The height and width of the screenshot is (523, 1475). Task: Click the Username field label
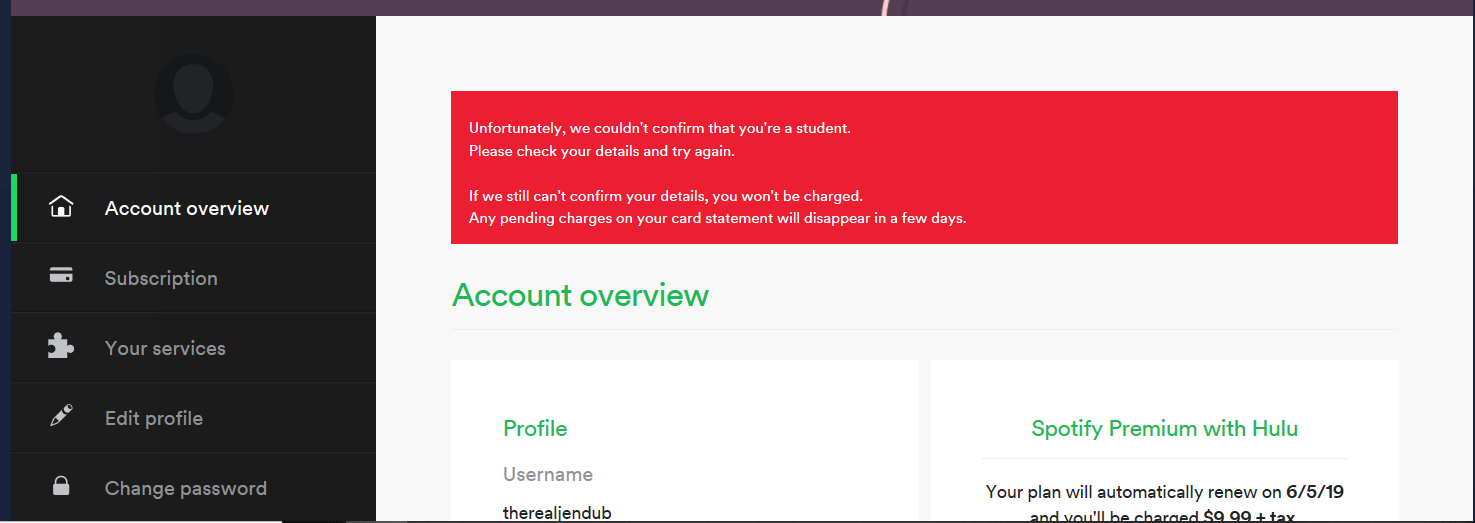[x=548, y=474]
